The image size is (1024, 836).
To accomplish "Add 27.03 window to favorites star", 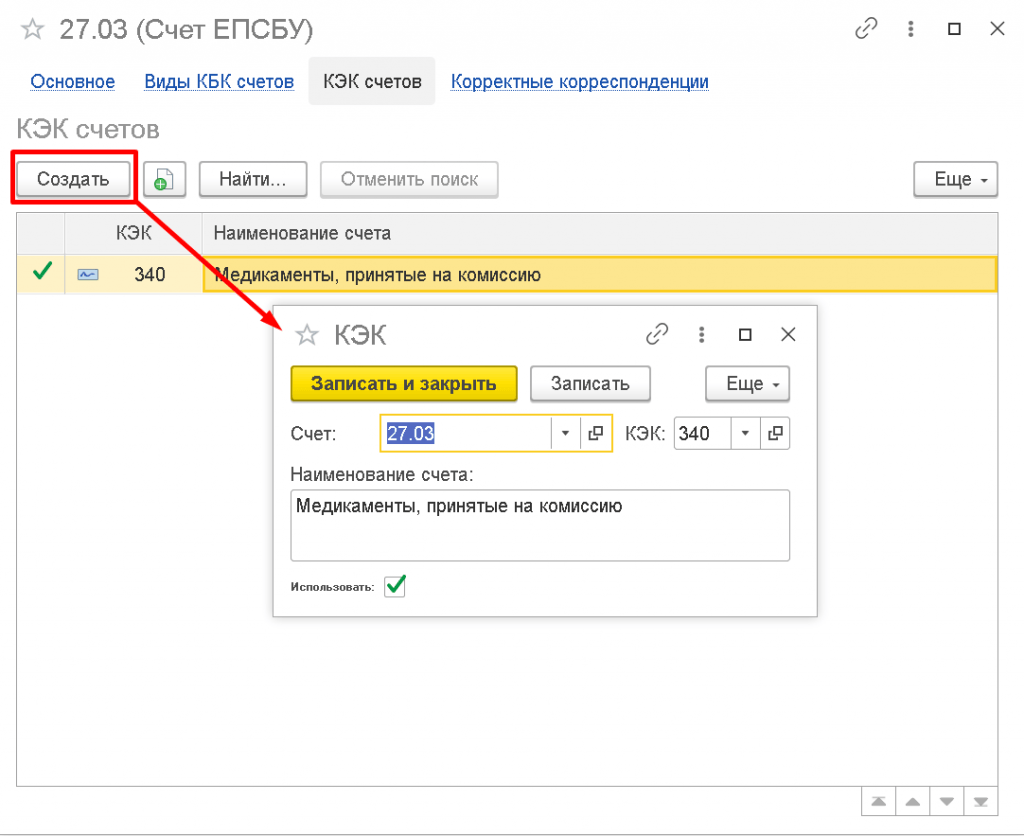I will (33, 30).
